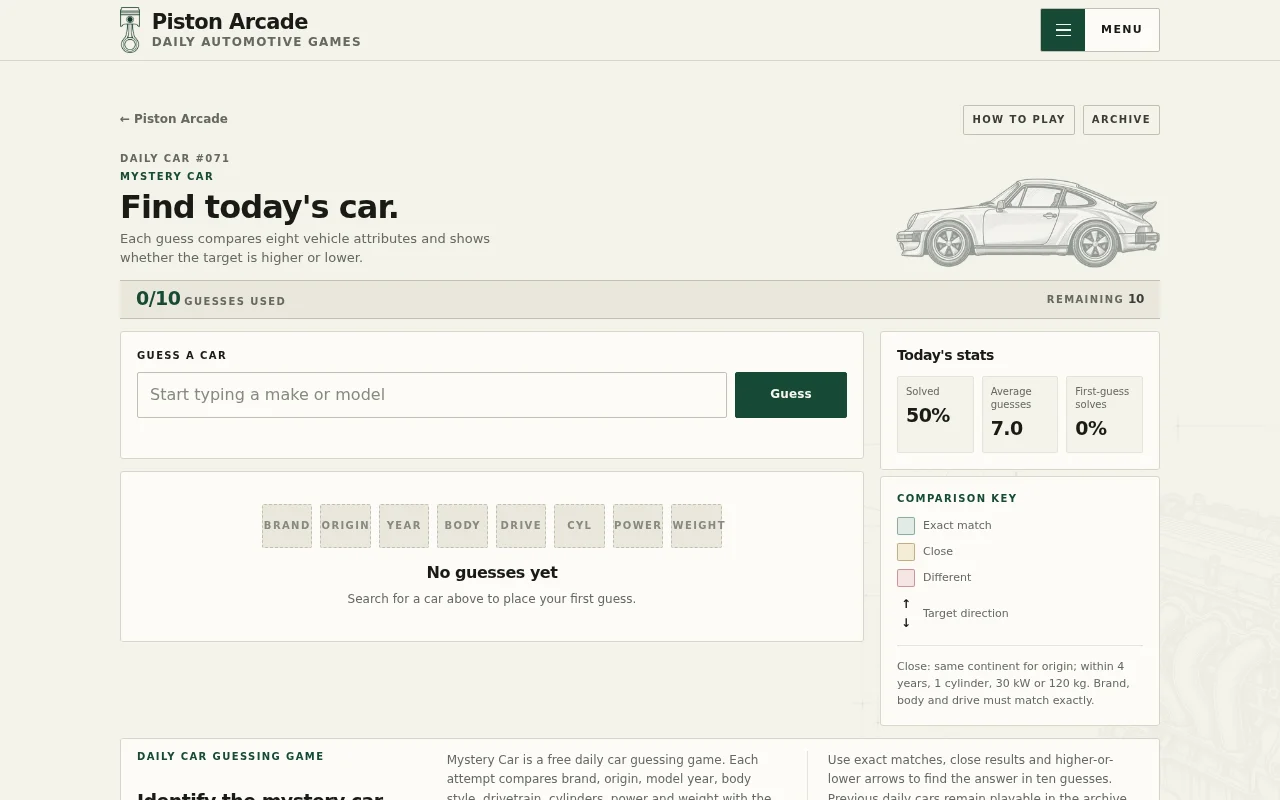
Task: Focus the make or model search field
Action: 432,395
